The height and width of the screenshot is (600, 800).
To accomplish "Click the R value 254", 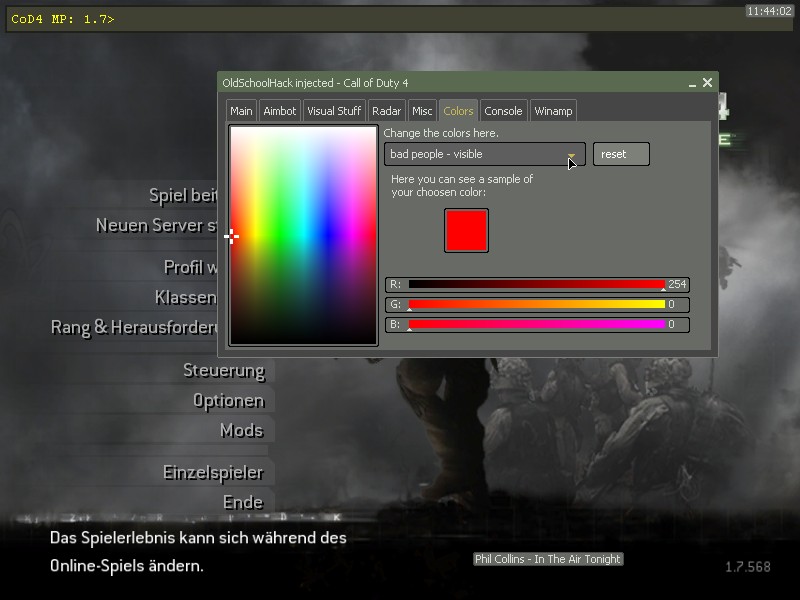I will (677, 284).
